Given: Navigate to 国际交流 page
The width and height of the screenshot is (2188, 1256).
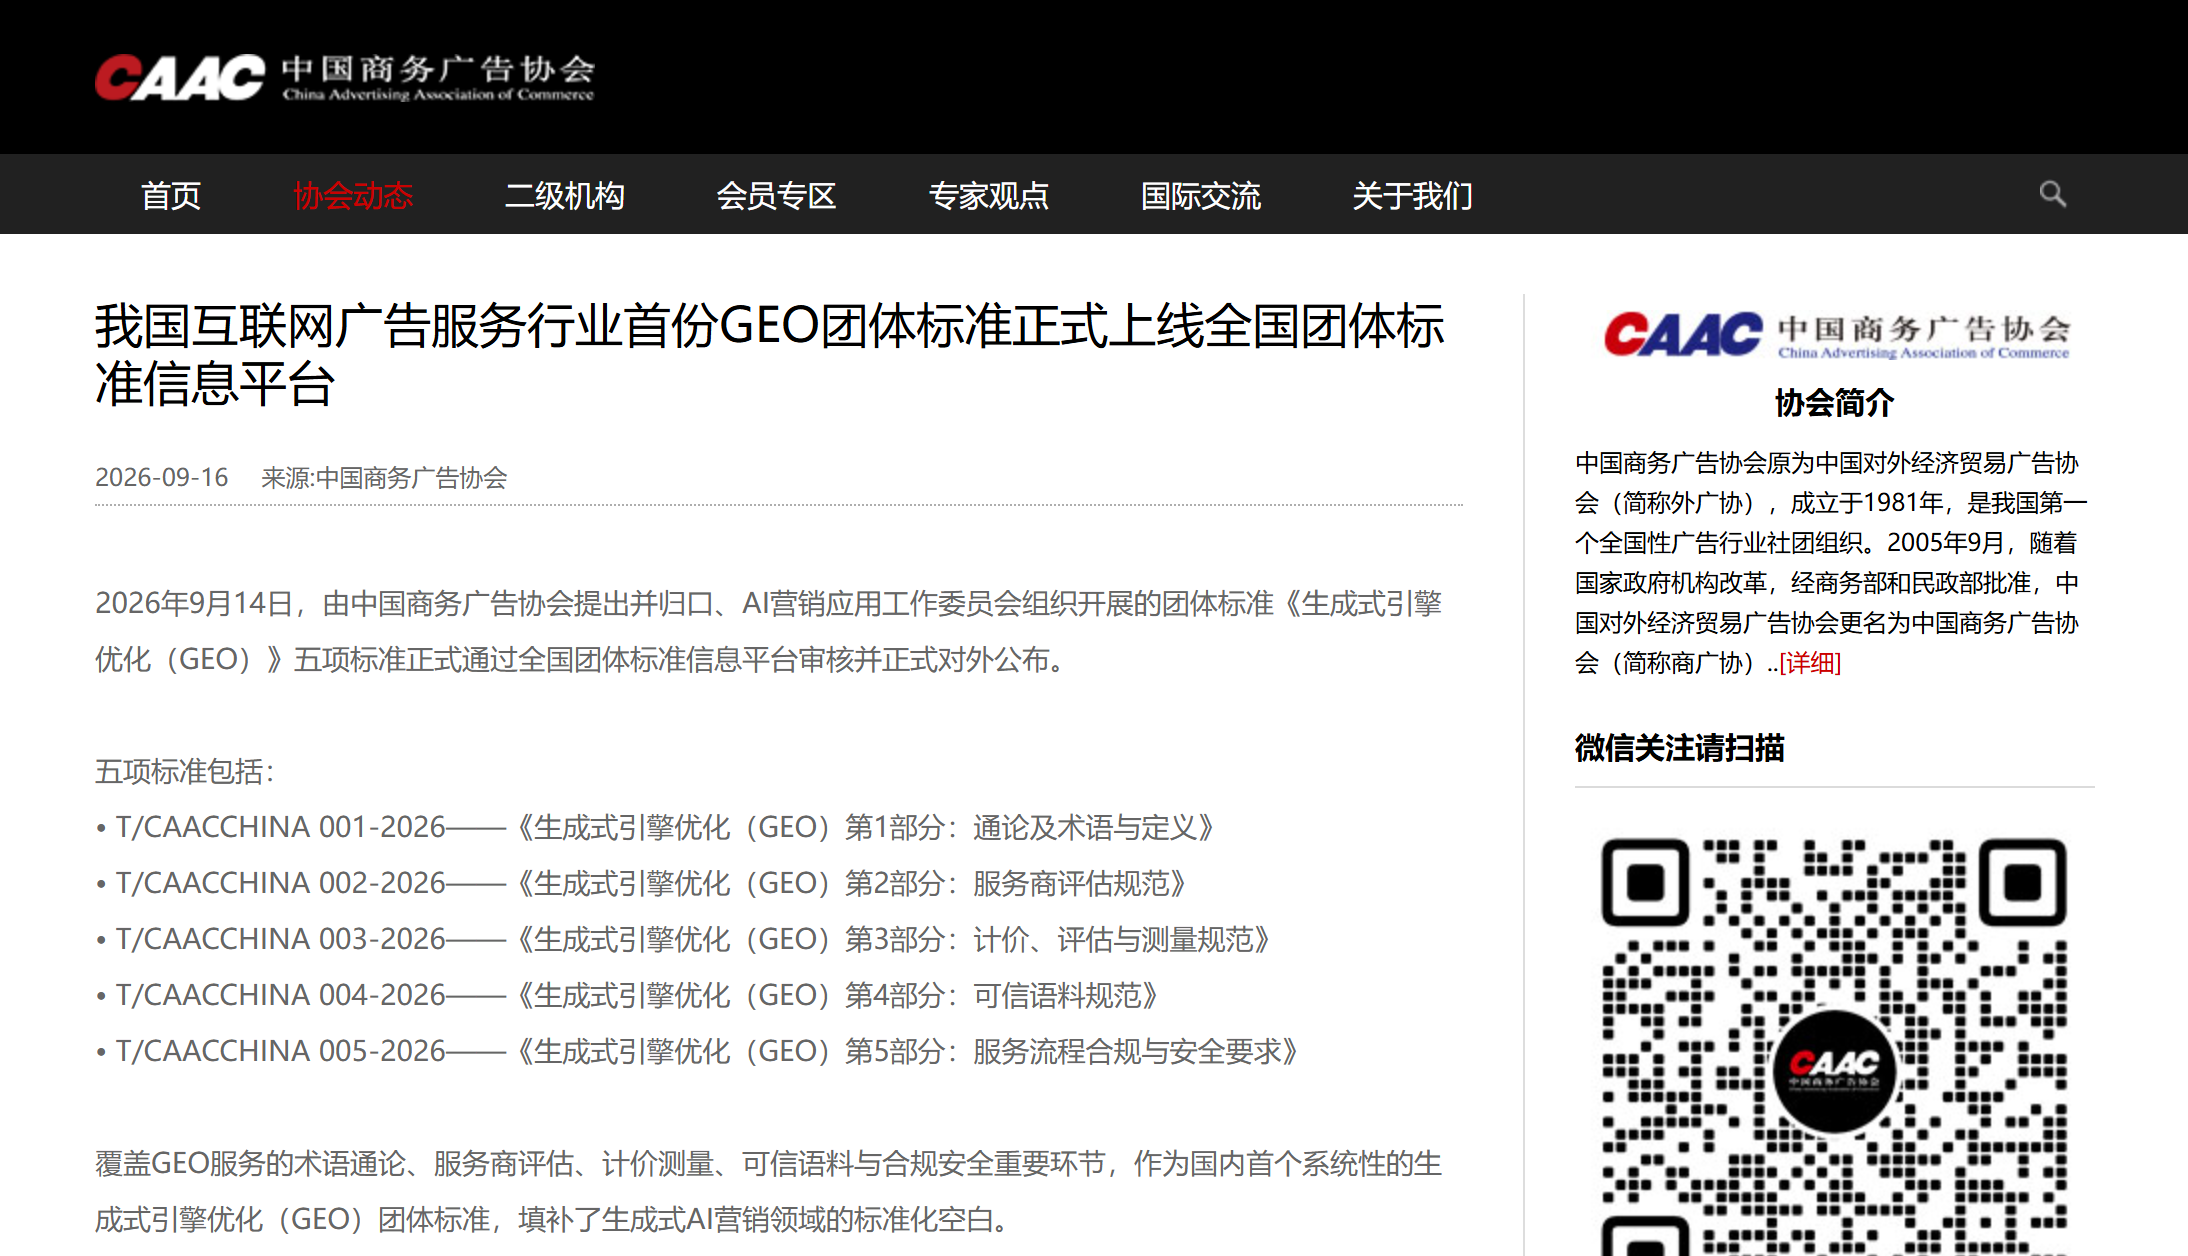Looking at the screenshot, I should pos(1201,195).
